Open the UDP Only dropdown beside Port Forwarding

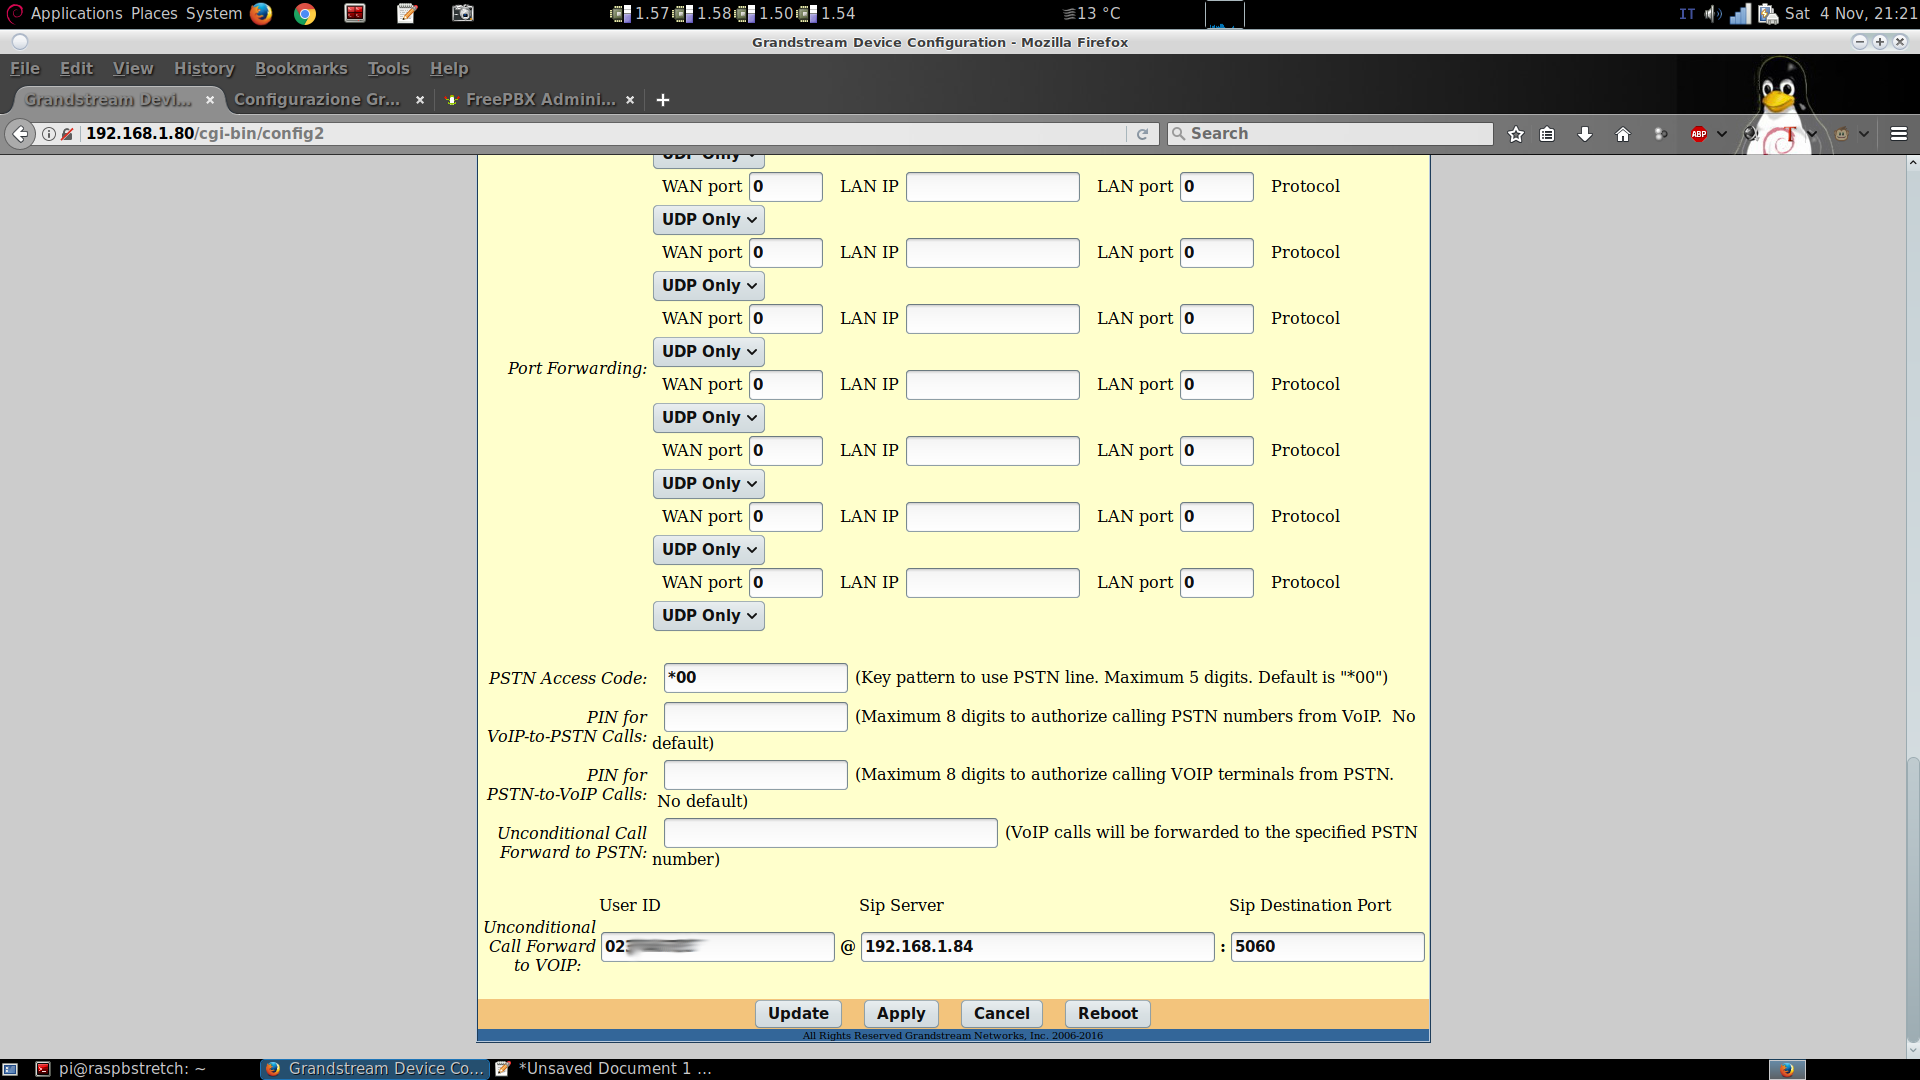point(709,352)
